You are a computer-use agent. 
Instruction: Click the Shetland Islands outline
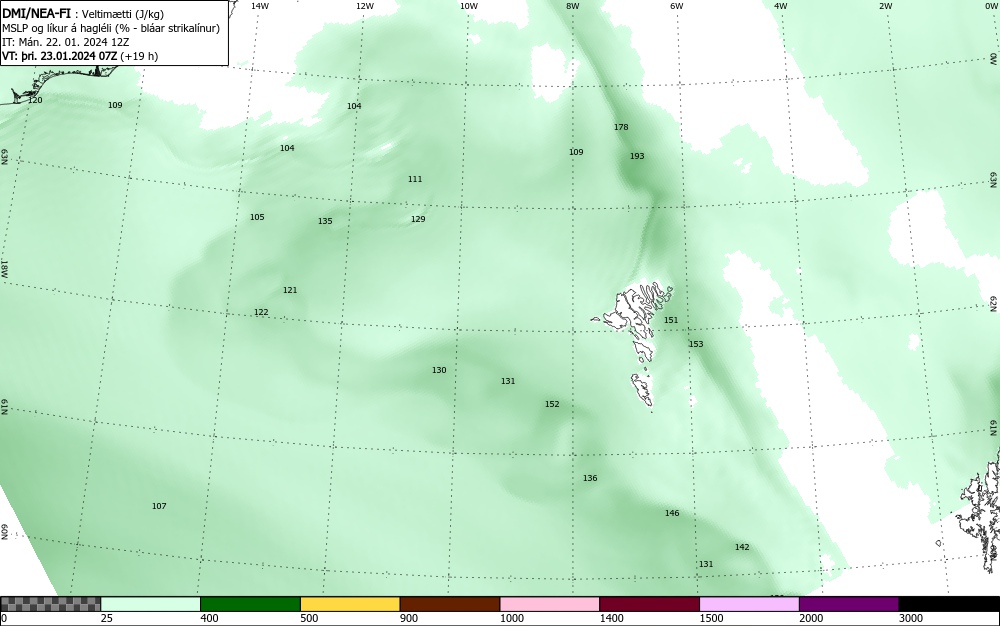(x=979, y=511)
